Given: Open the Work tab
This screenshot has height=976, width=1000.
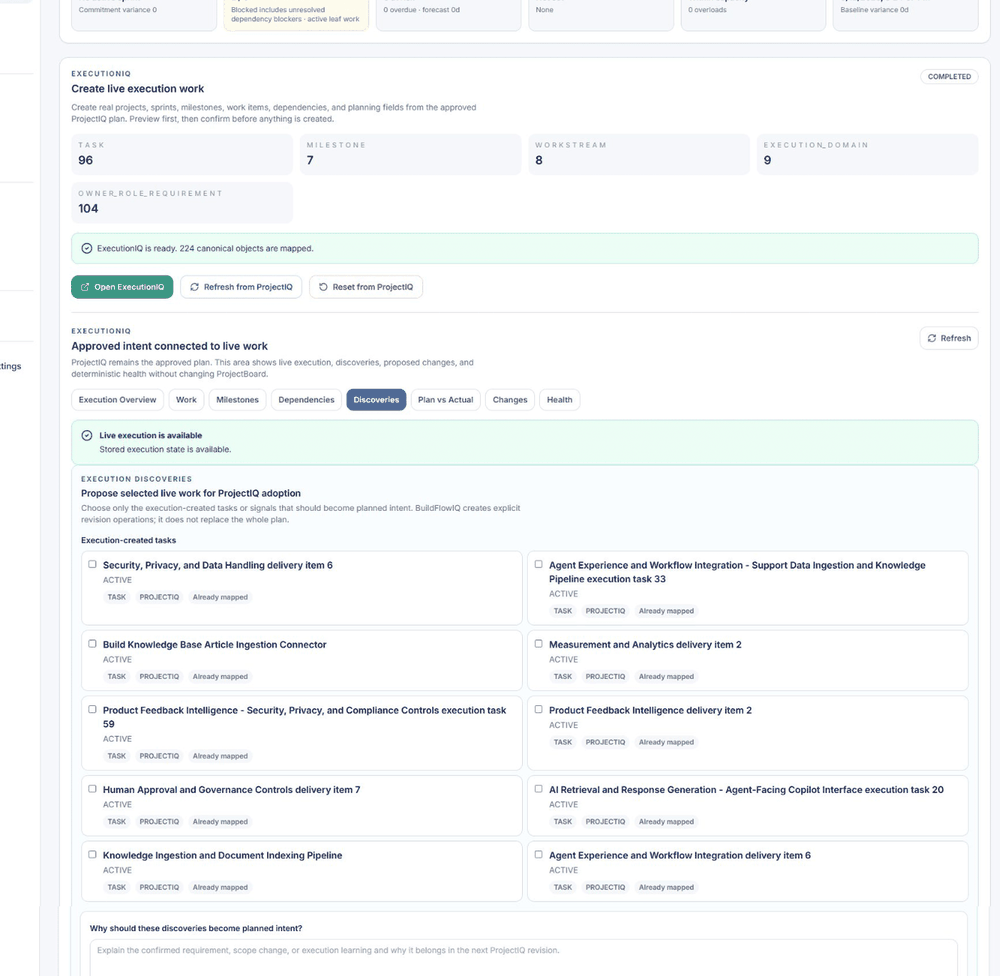Looking at the screenshot, I should tap(186, 400).
